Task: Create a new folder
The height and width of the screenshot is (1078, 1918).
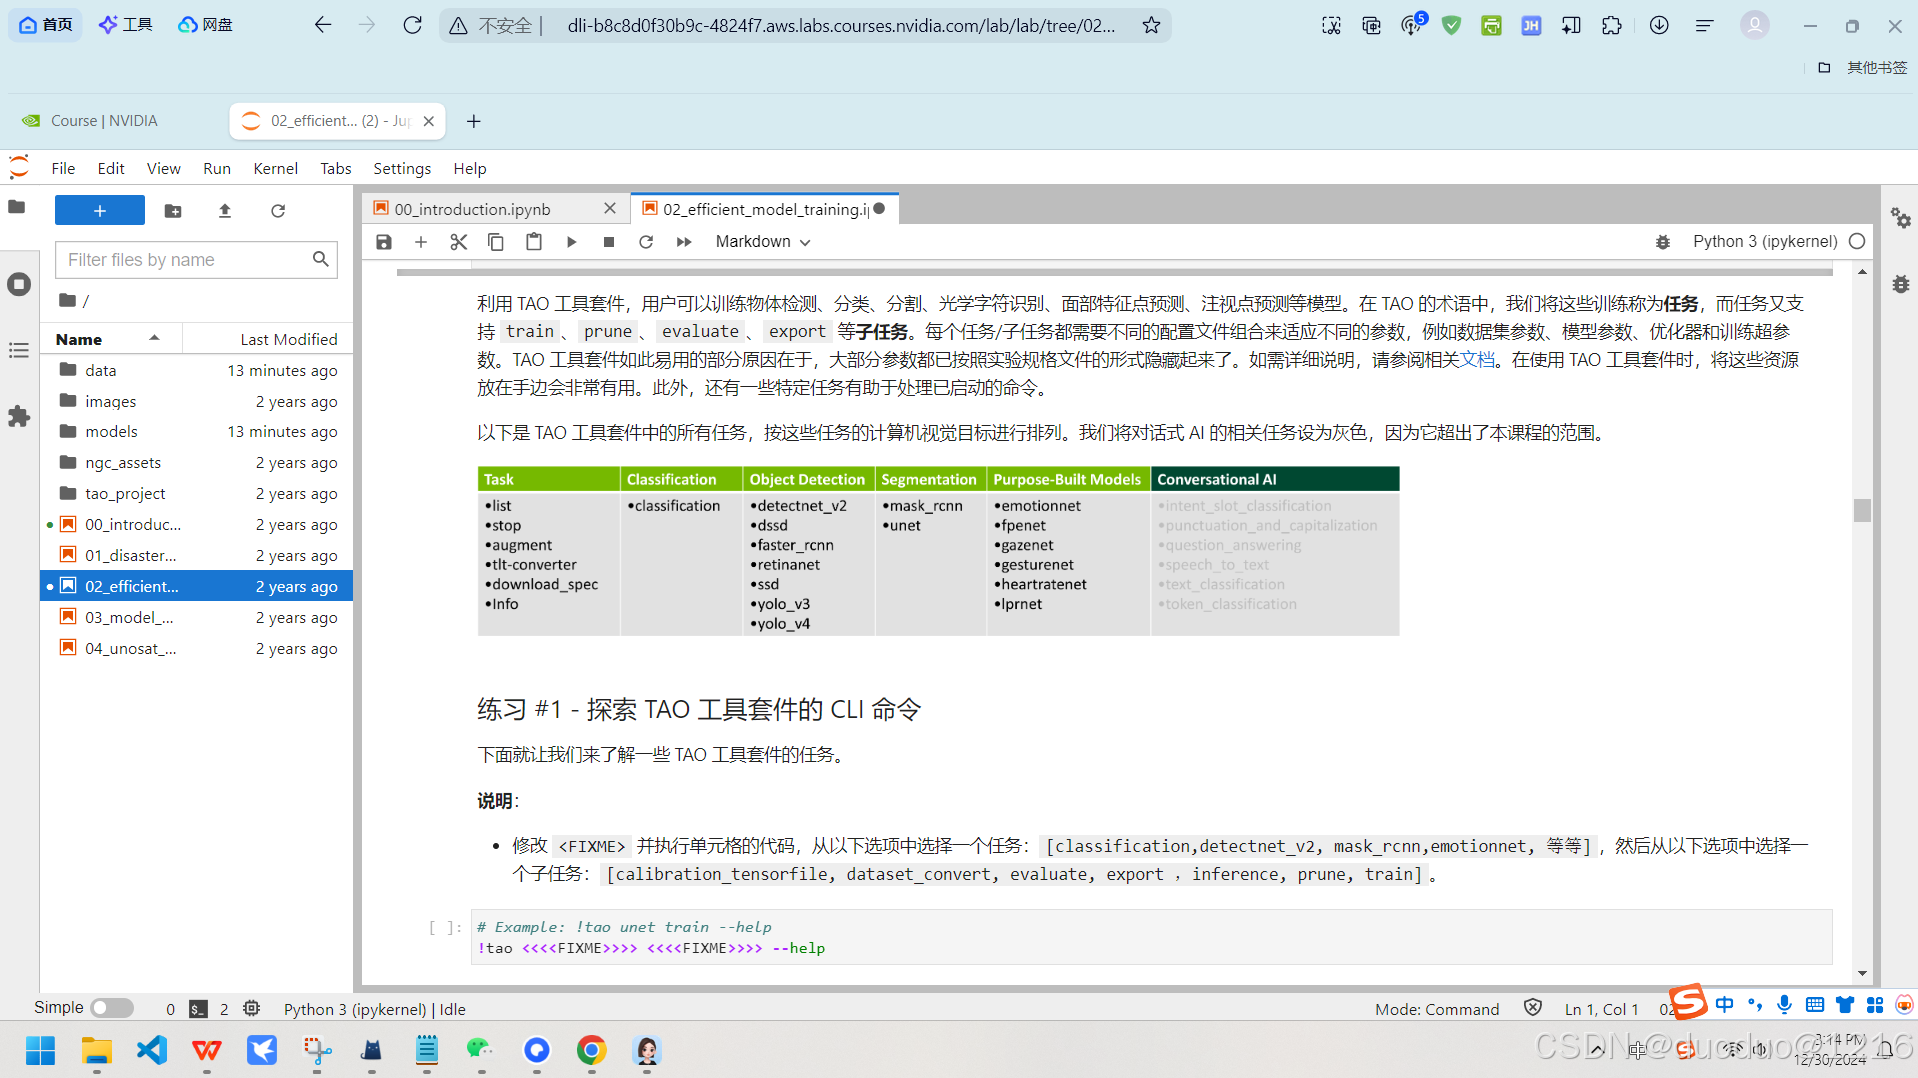Action: click(x=173, y=211)
